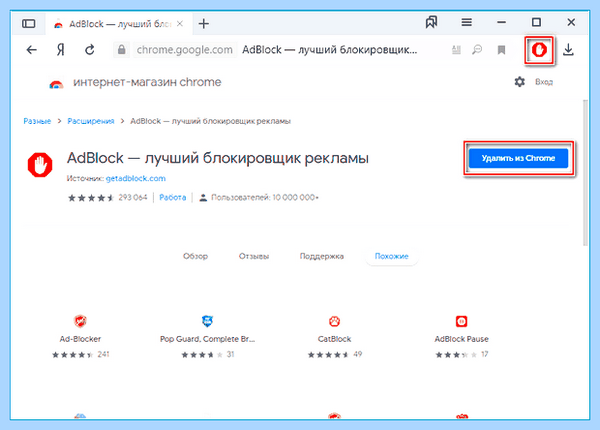Click the page title text in address bar
The width and height of the screenshot is (600, 430).
pos(330,50)
